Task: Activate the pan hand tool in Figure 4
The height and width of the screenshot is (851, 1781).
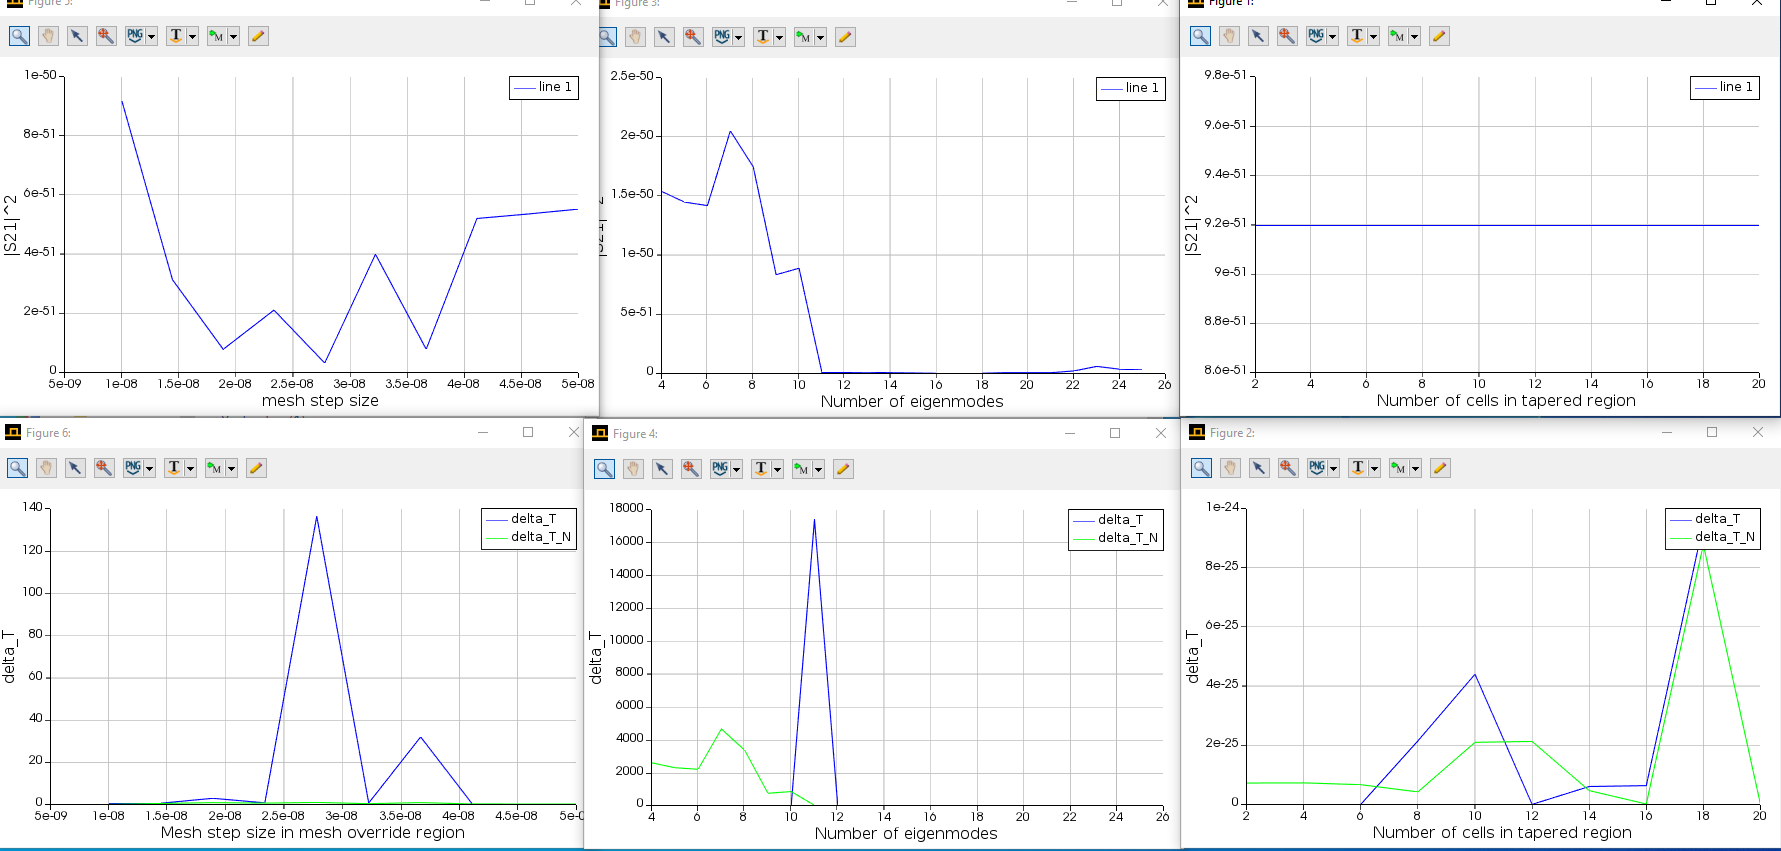Action: pyautogui.click(x=633, y=469)
